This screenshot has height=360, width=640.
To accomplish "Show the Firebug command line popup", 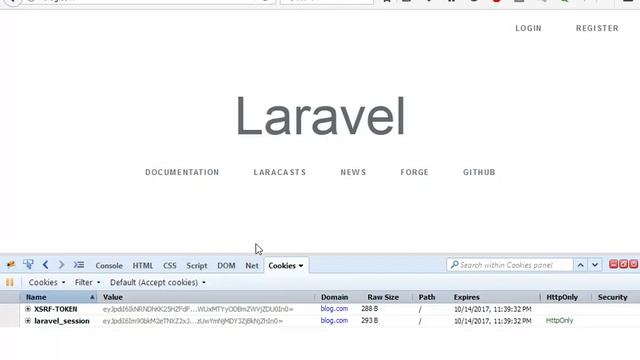I will point(79,265).
